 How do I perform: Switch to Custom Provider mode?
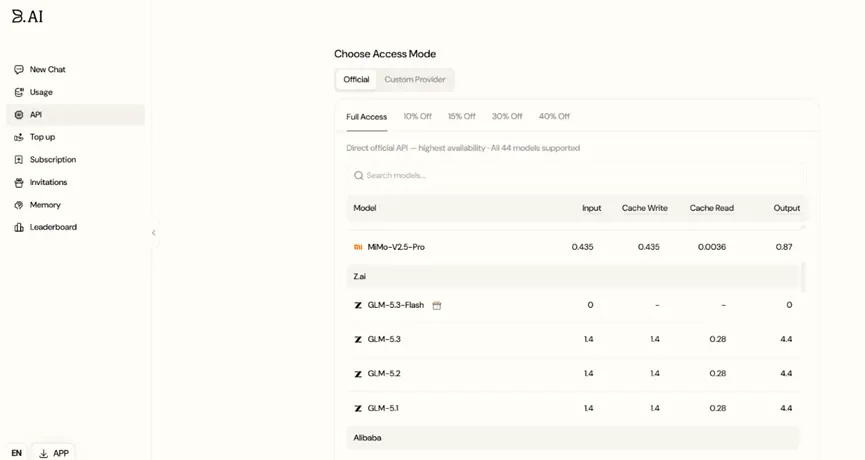415,79
